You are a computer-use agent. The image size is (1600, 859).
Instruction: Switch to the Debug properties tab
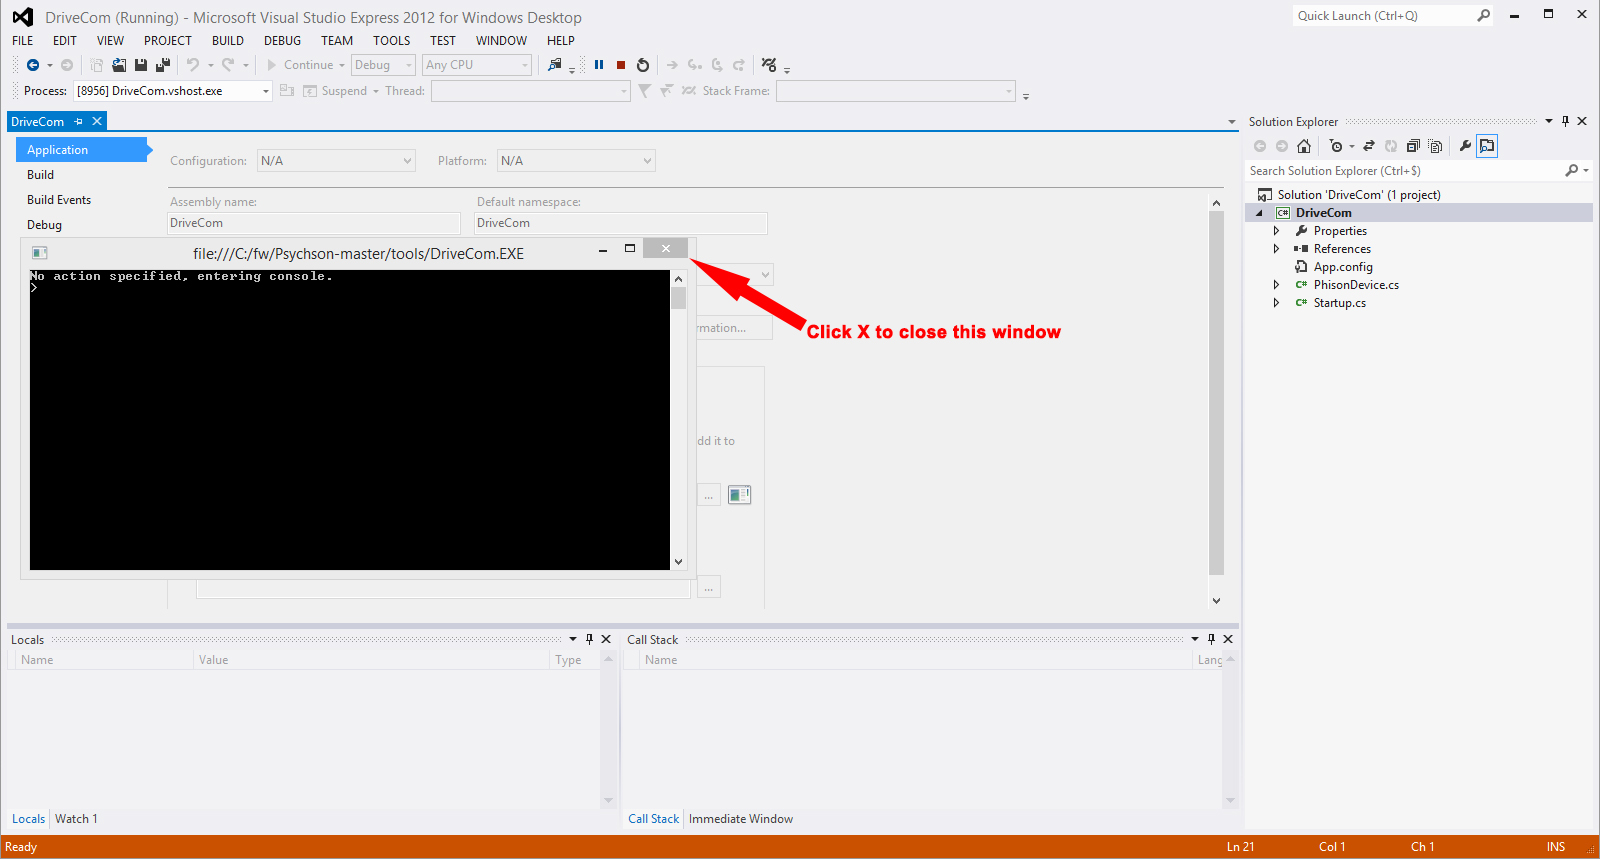(x=44, y=225)
